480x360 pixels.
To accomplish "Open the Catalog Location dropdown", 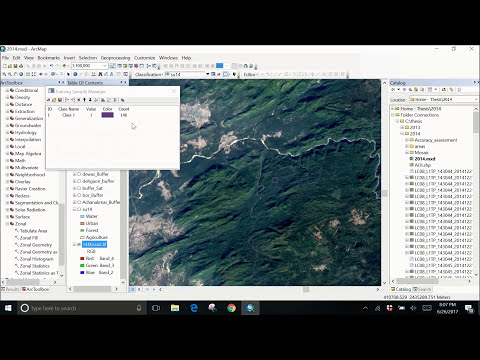I will tap(476, 99).
